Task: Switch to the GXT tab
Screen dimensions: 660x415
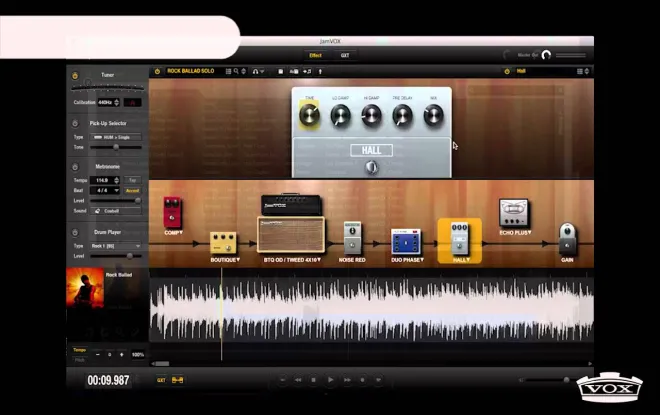Action: coord(345,56)
